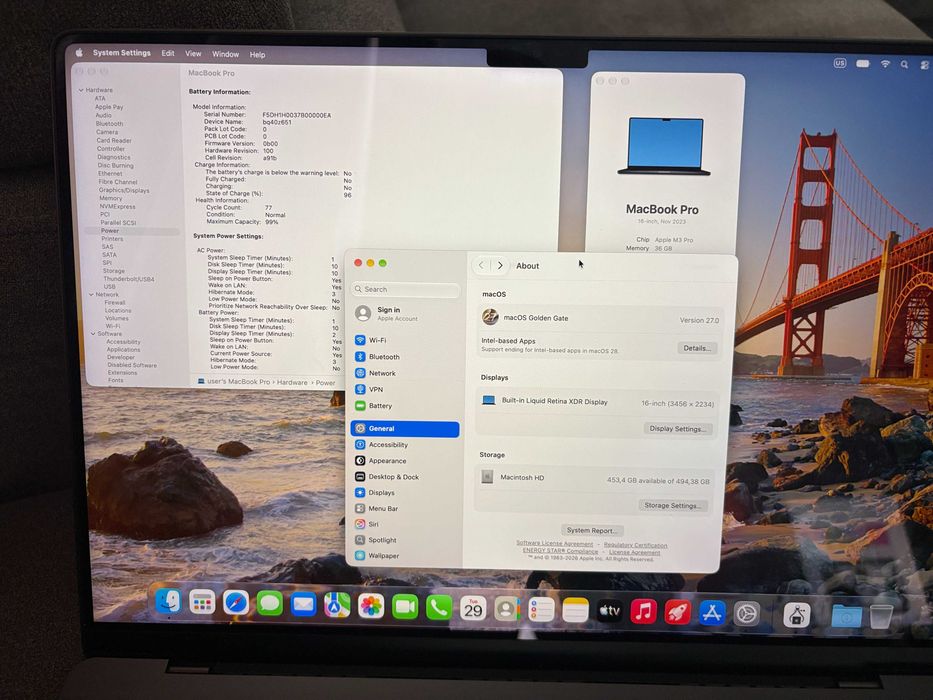Open the Mail app in Dock
The image size is (933, 700).
[303, 605]
